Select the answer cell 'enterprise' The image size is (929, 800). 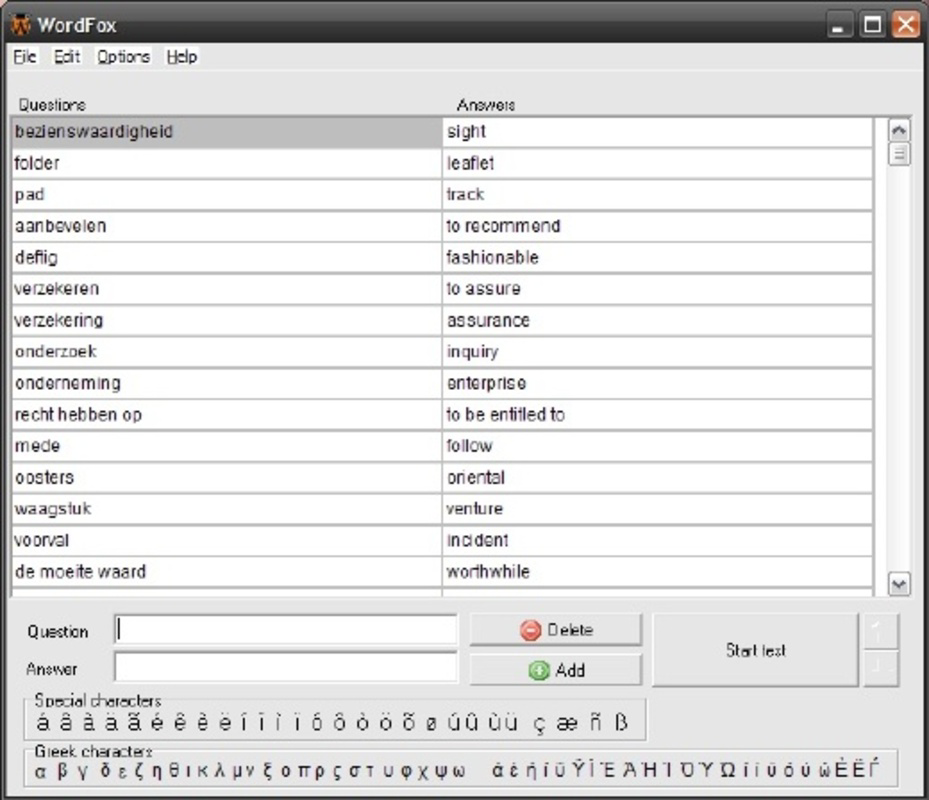pos(658,383)
